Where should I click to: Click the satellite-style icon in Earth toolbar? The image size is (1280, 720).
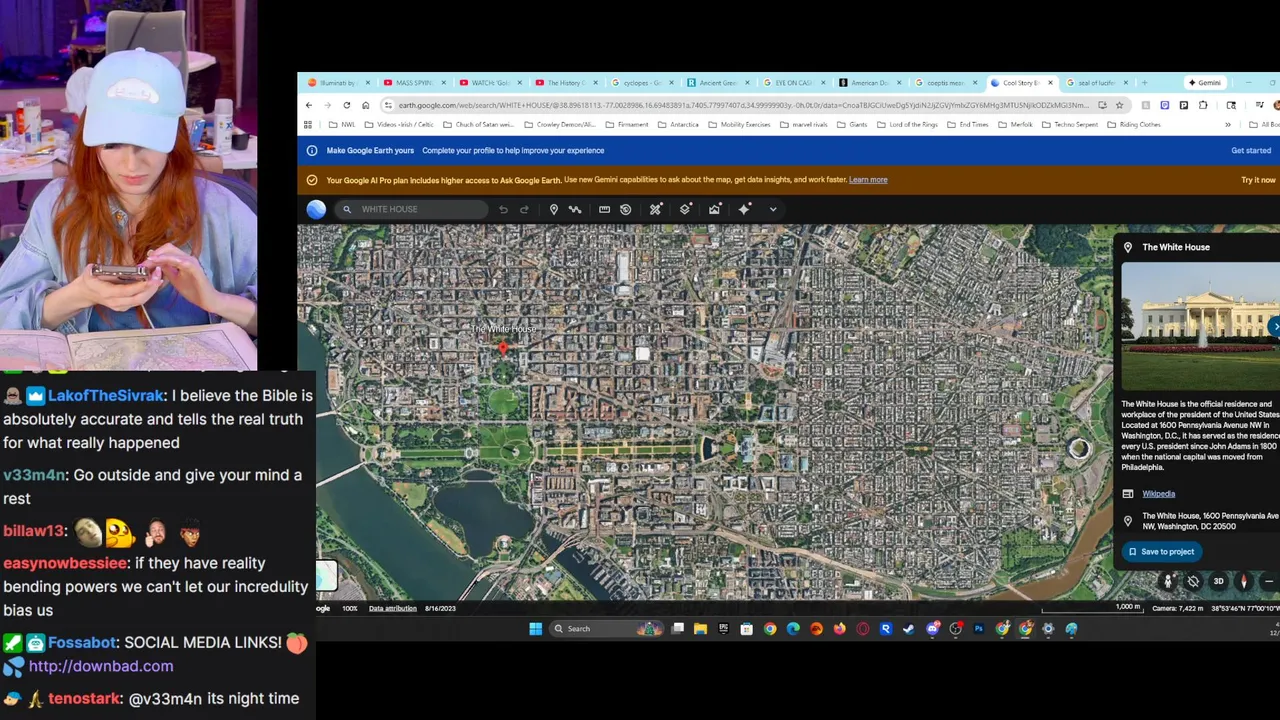coord(656,209)
